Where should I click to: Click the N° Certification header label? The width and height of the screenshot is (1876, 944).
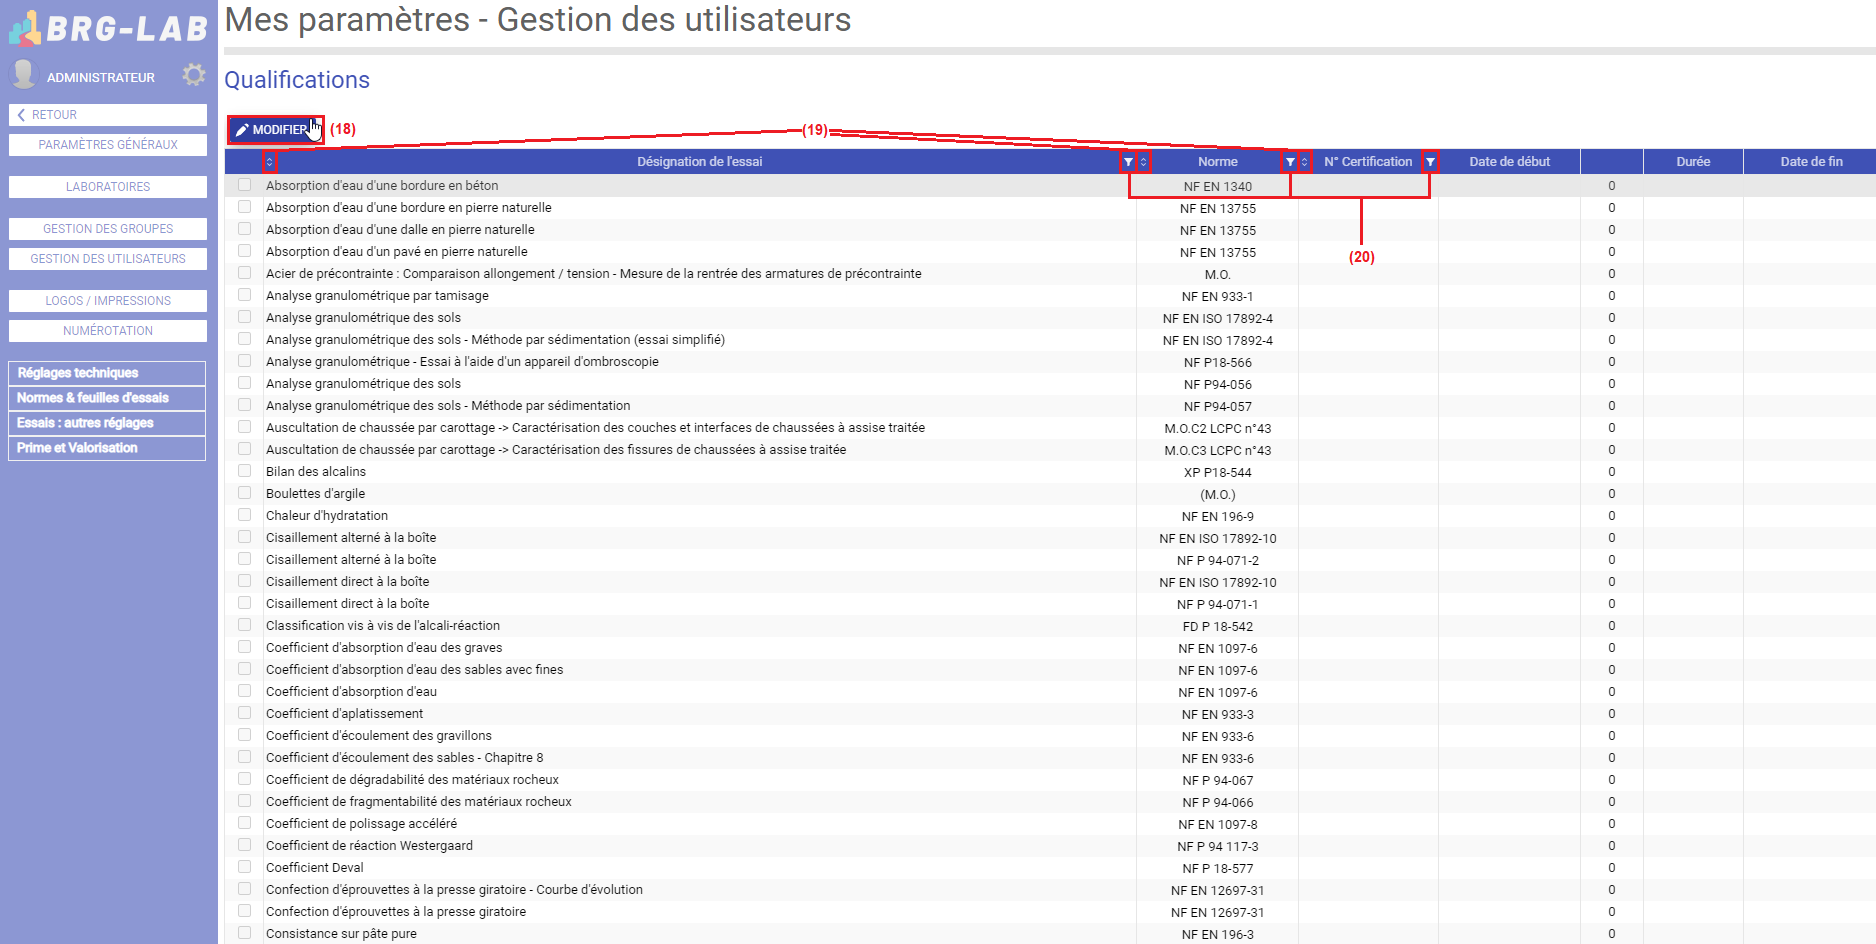(x=1368, y=162)
